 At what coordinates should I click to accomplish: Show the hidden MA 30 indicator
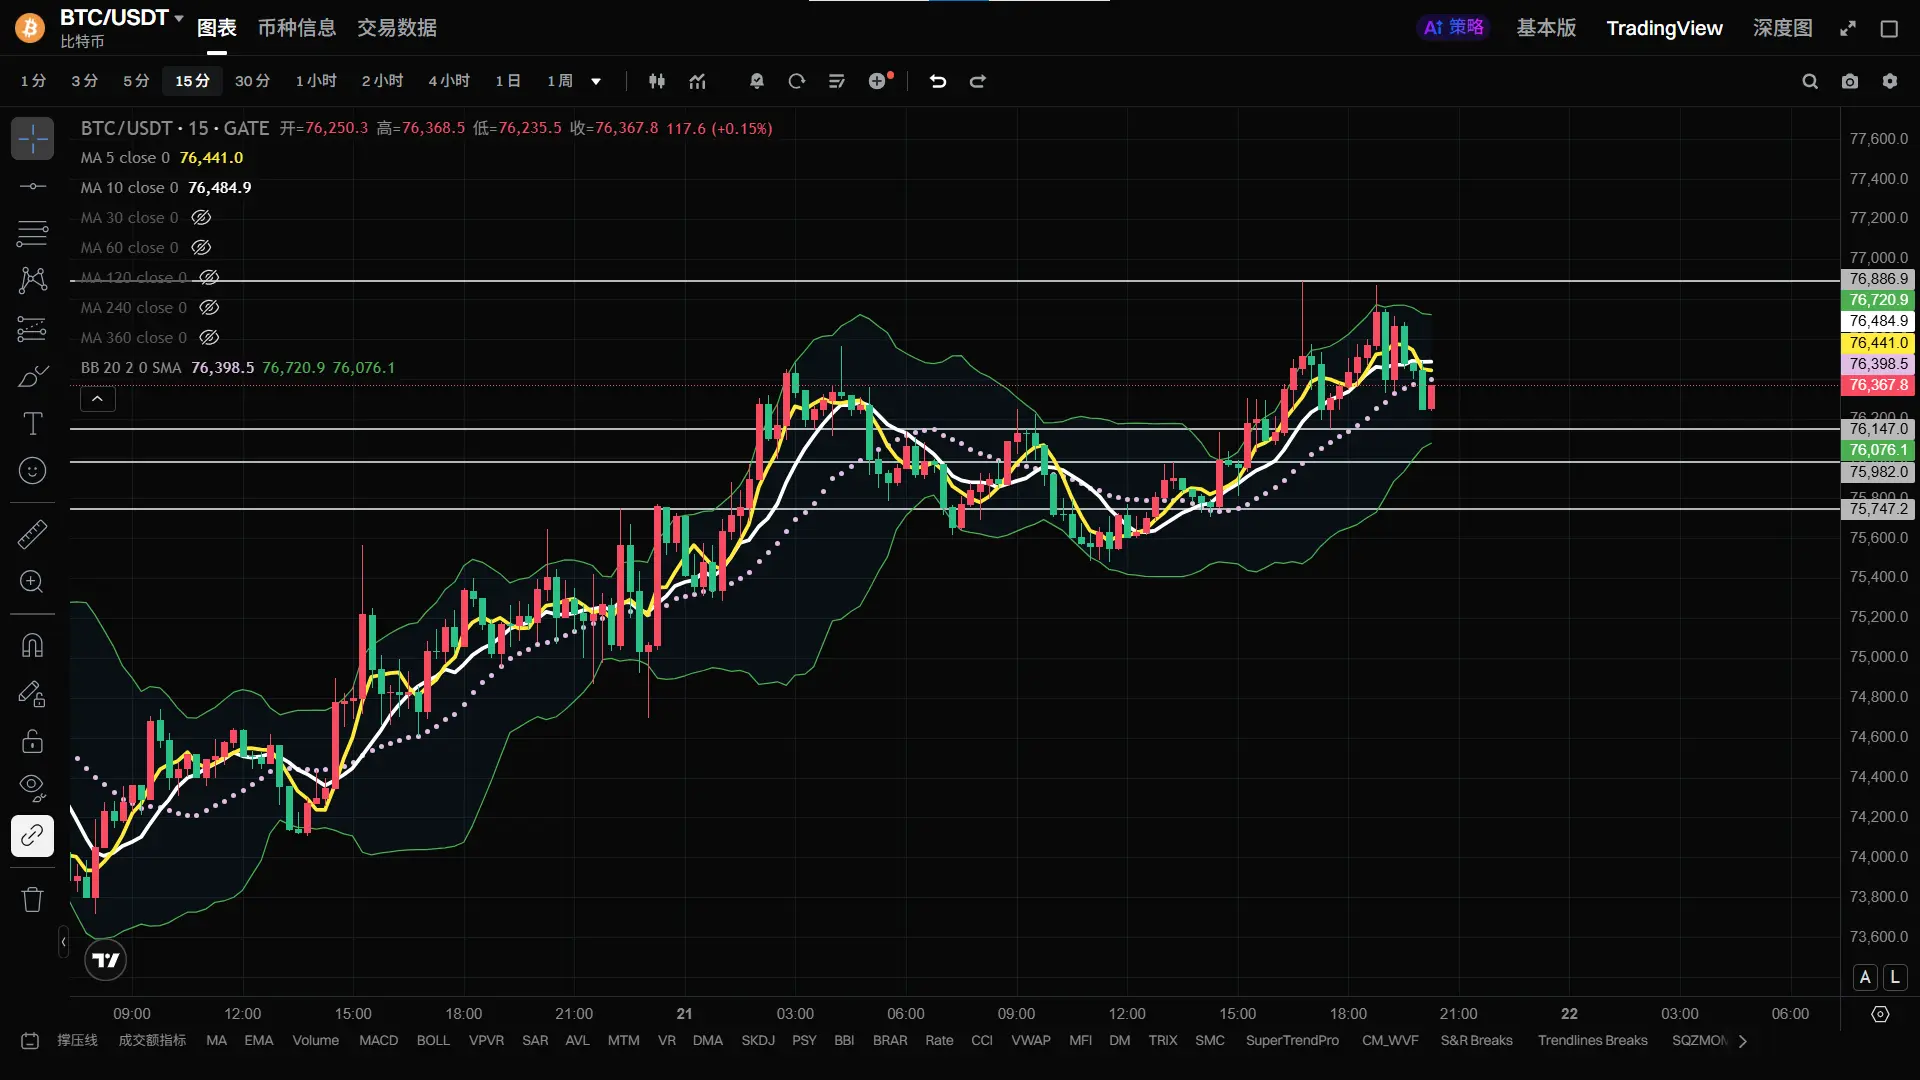[201, 218]
